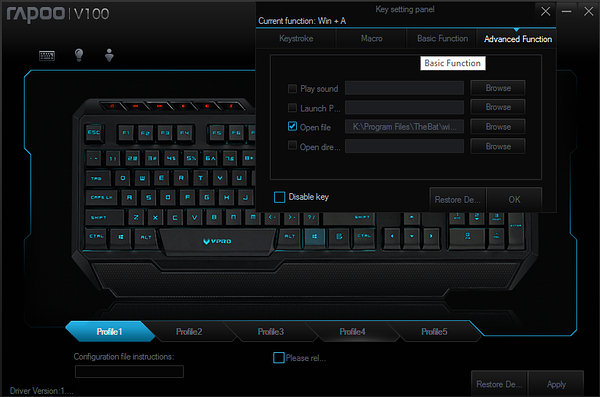This screenshot has height=397, width=600.
Task: Switch to the Keystroke tab
Action: pos(296,38)
